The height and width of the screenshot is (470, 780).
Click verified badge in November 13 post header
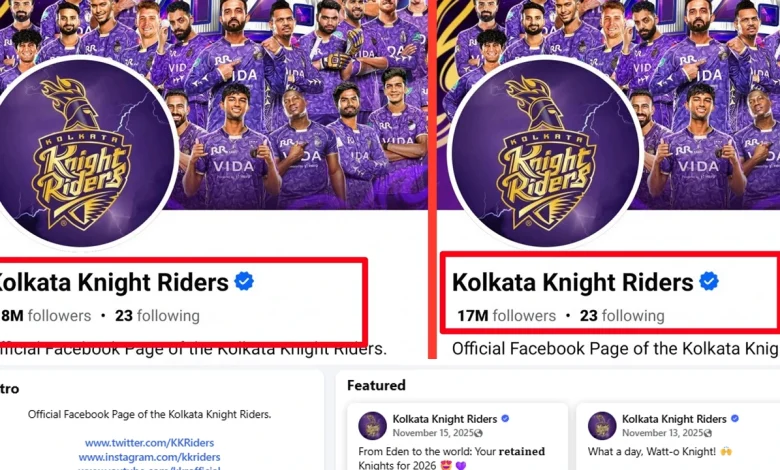735,419
